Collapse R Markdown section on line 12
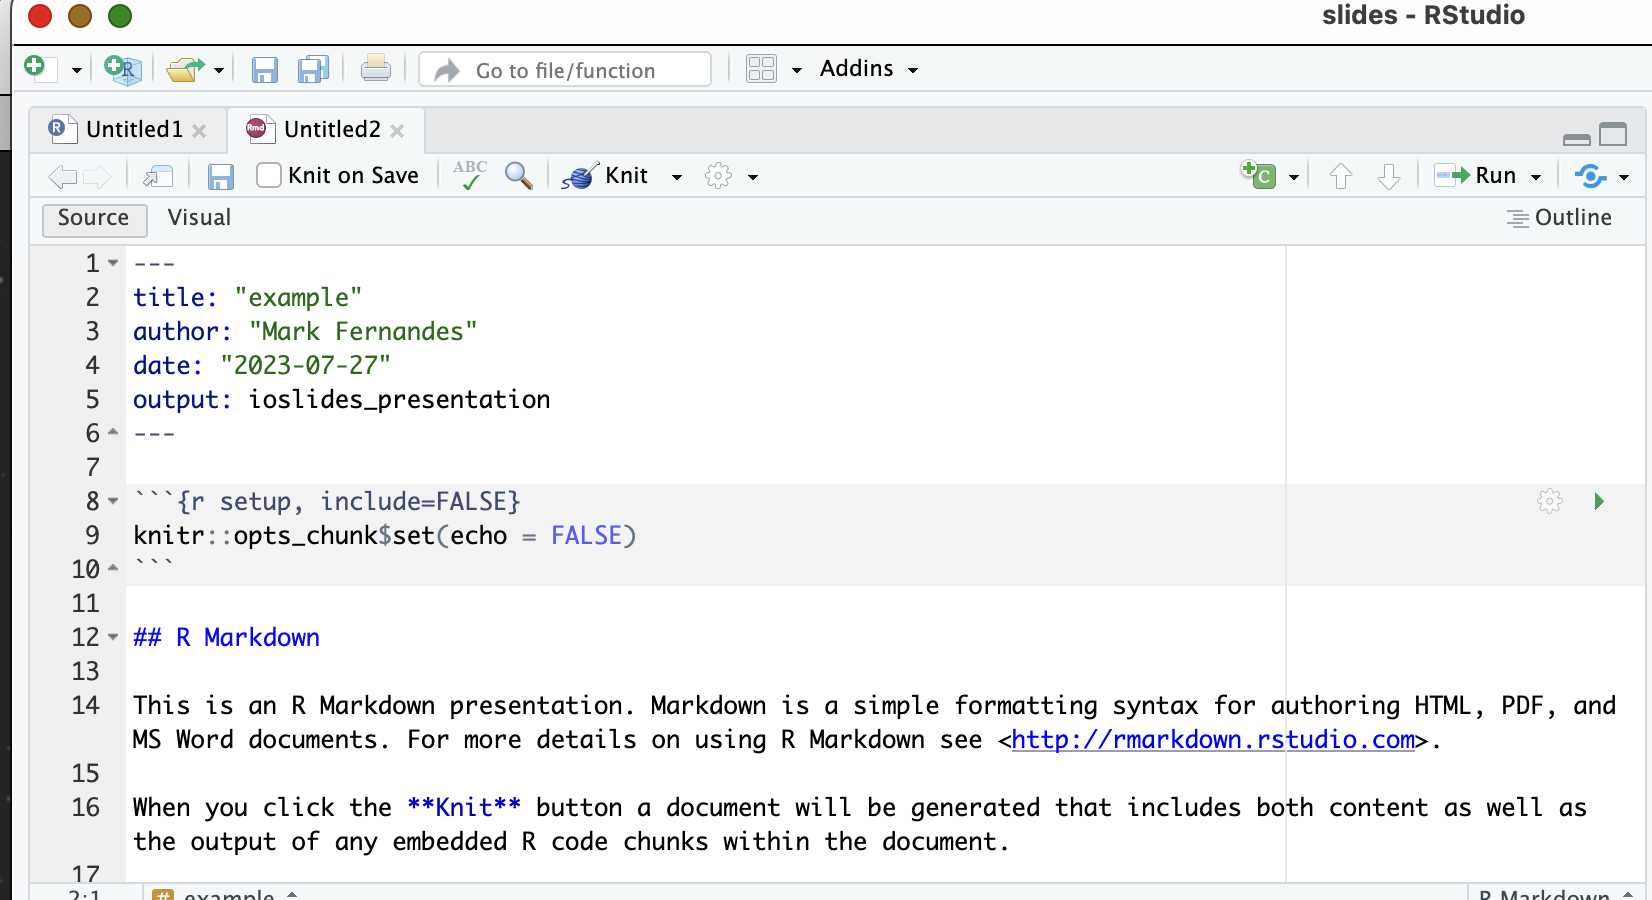Viewport: 1652px width, 900px height. tap(113, 637)
